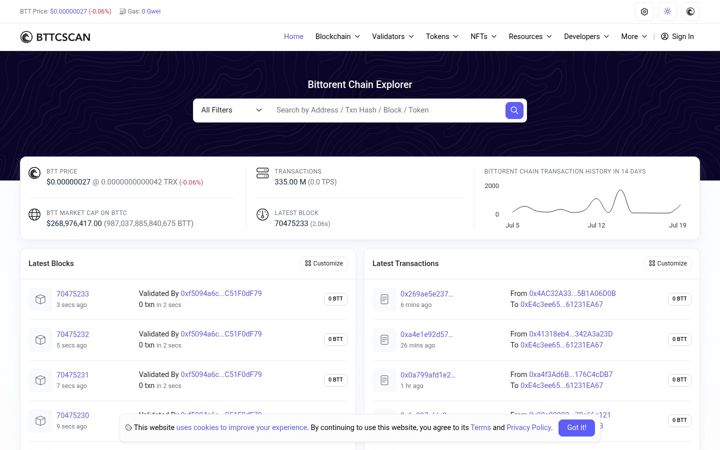Image resolution: width=720 pixels, height=450 pixels.
Task: Click the BTTCSCAN logo
Action: [x=55, y=37]
